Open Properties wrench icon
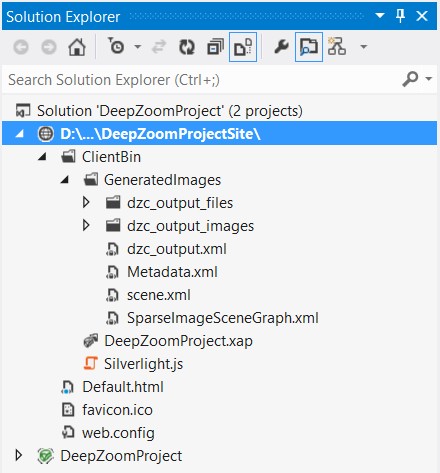This screenshot has width=440, height=473. tap(281, 46)
